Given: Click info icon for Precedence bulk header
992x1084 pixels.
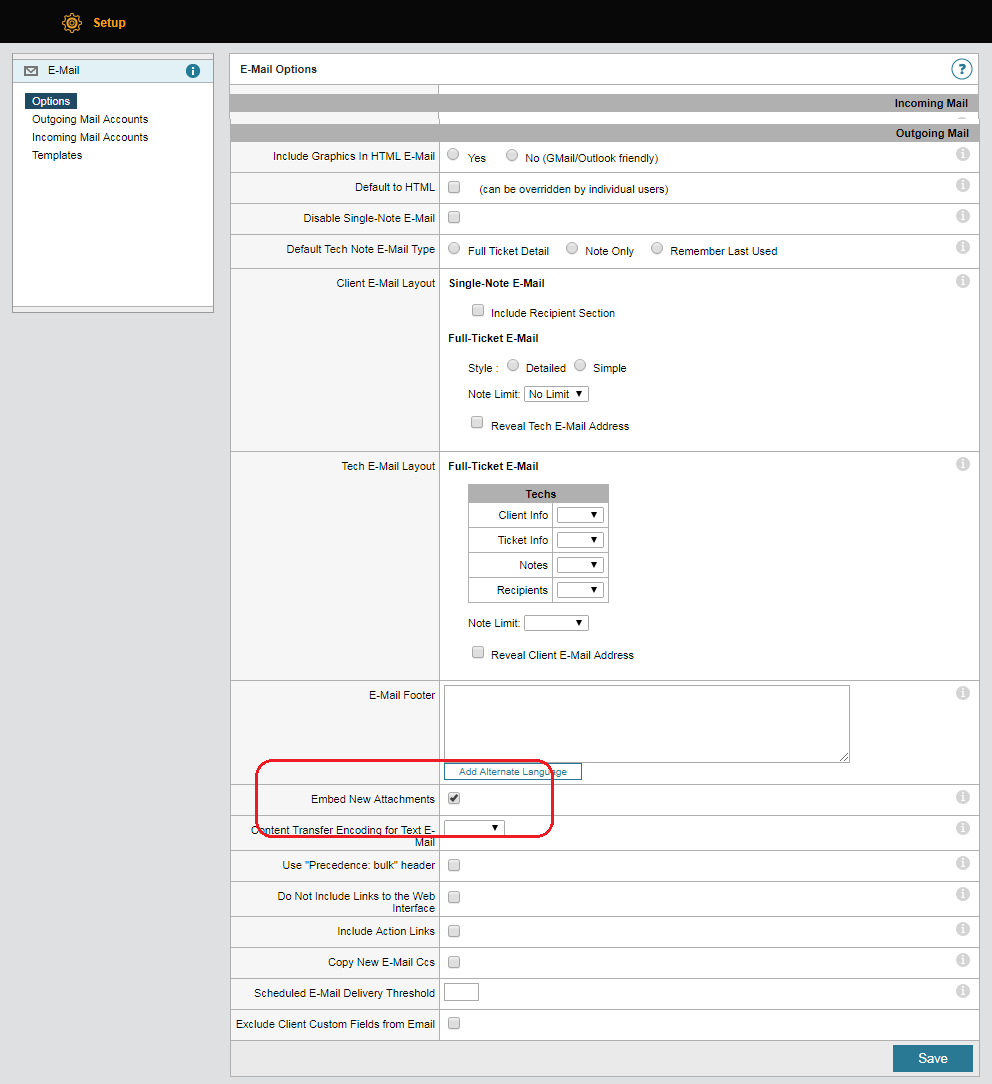Looking at the screenshot, I should pos(962,863).
